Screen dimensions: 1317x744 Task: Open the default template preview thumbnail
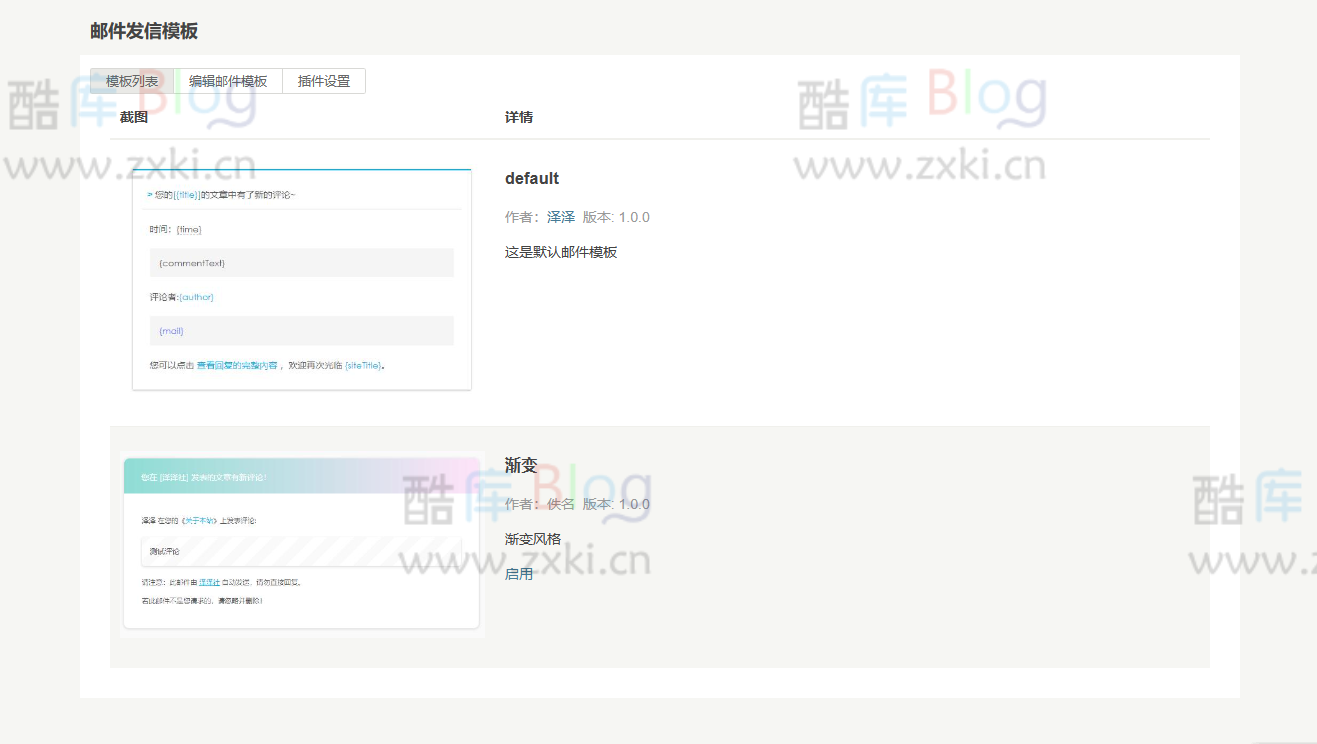(301, 278)
